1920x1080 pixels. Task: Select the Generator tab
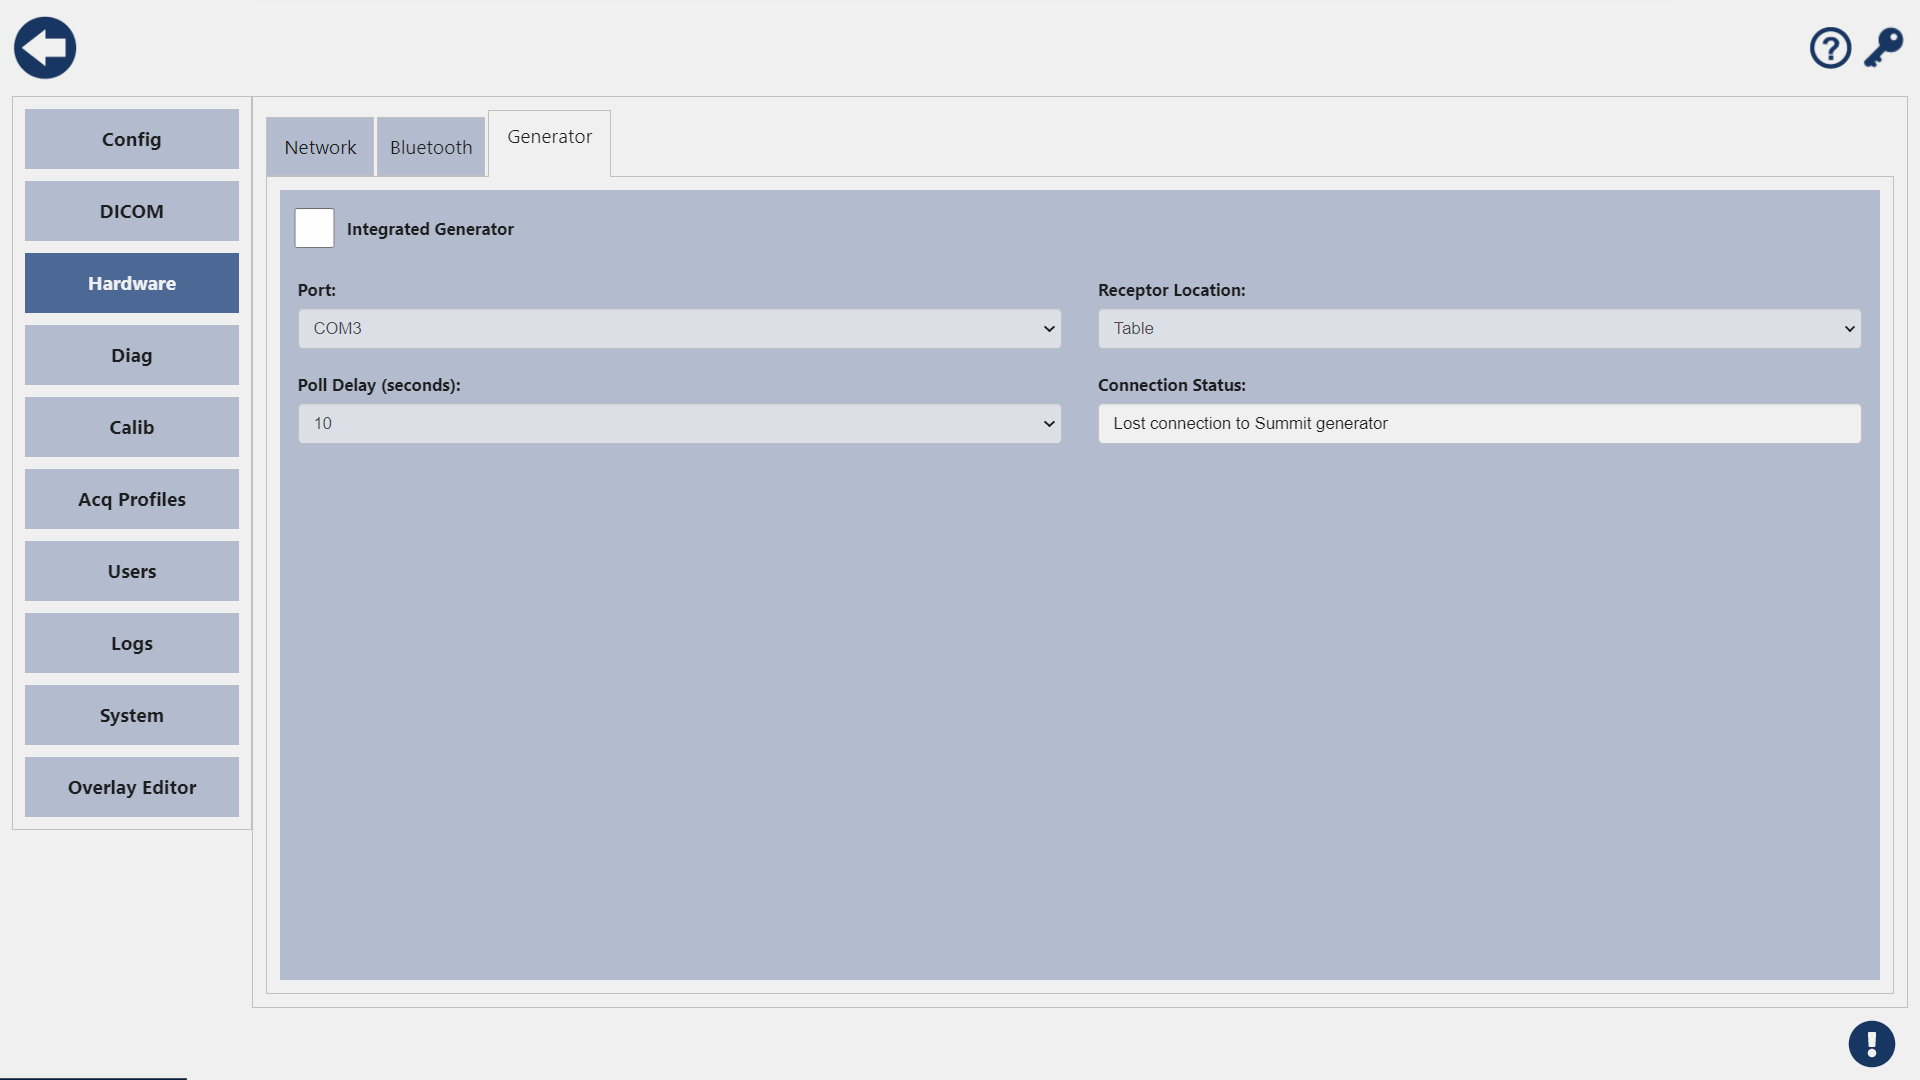click(549, 137)
